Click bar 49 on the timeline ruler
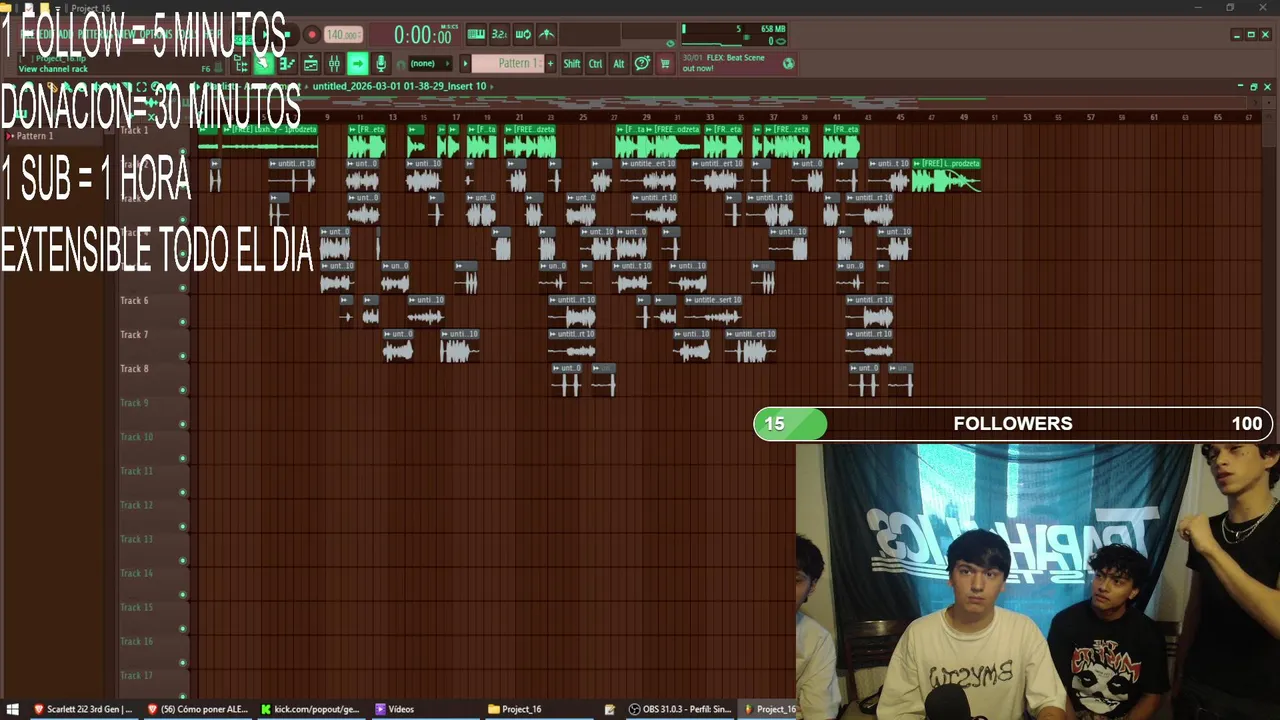Screen dimensions: 1280x720 point(964,117)
